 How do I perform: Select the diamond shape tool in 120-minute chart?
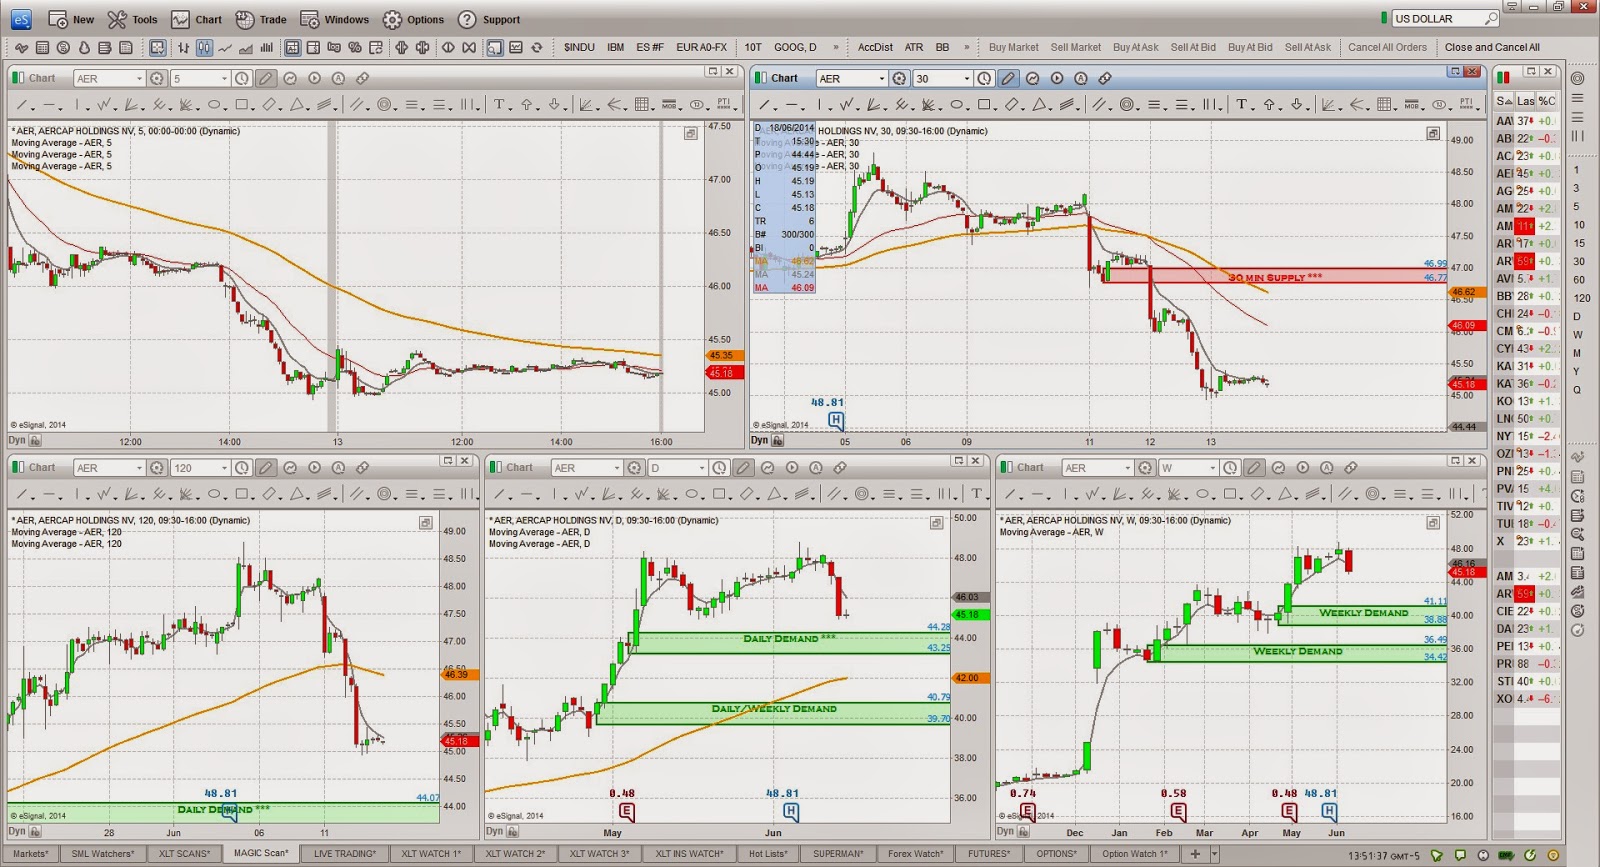point(270,494)
